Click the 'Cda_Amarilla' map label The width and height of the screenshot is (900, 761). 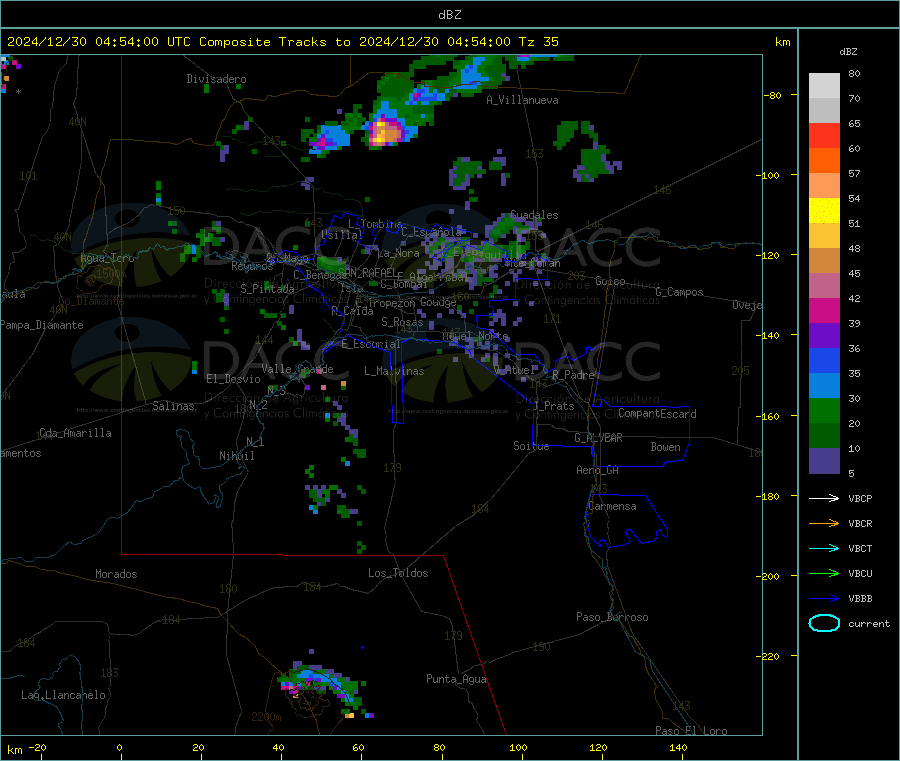pyautogui.click(x=75, y=433)
